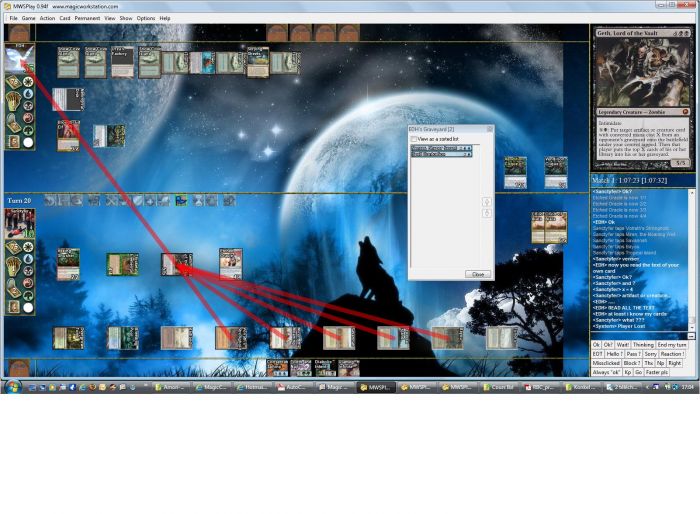This screenshot has width=700, height=514.
Task: Click Sanctyfer's white mana sun symbol
Action: 28,247
